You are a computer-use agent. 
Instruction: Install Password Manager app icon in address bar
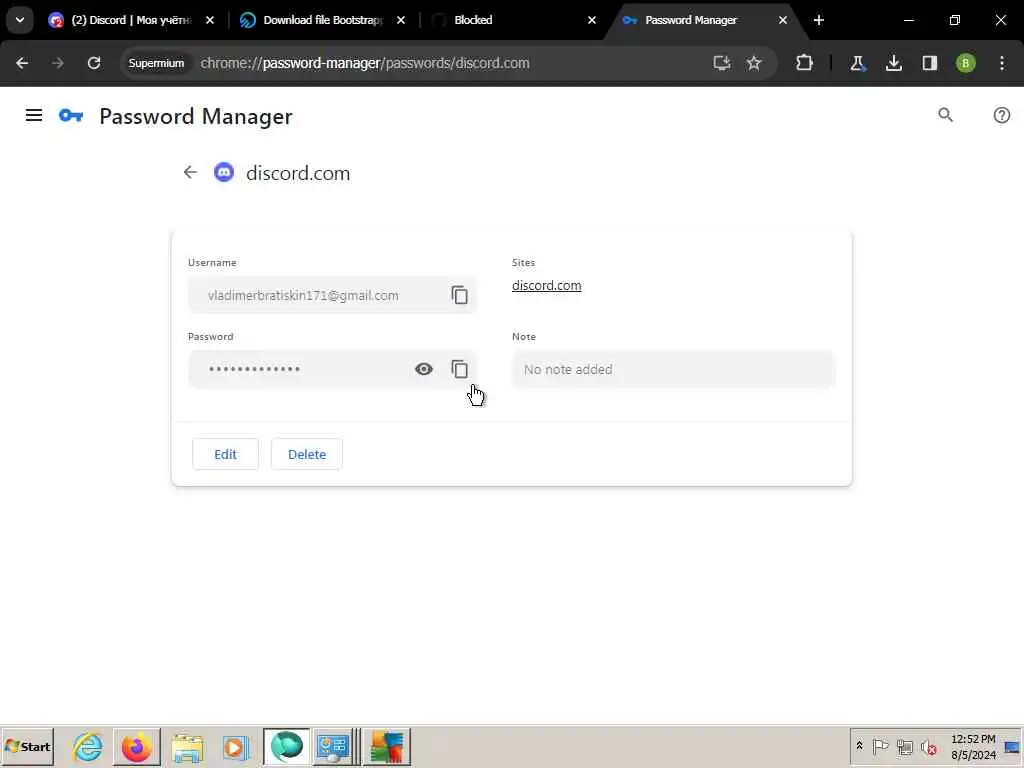click(x=721, y=63)
